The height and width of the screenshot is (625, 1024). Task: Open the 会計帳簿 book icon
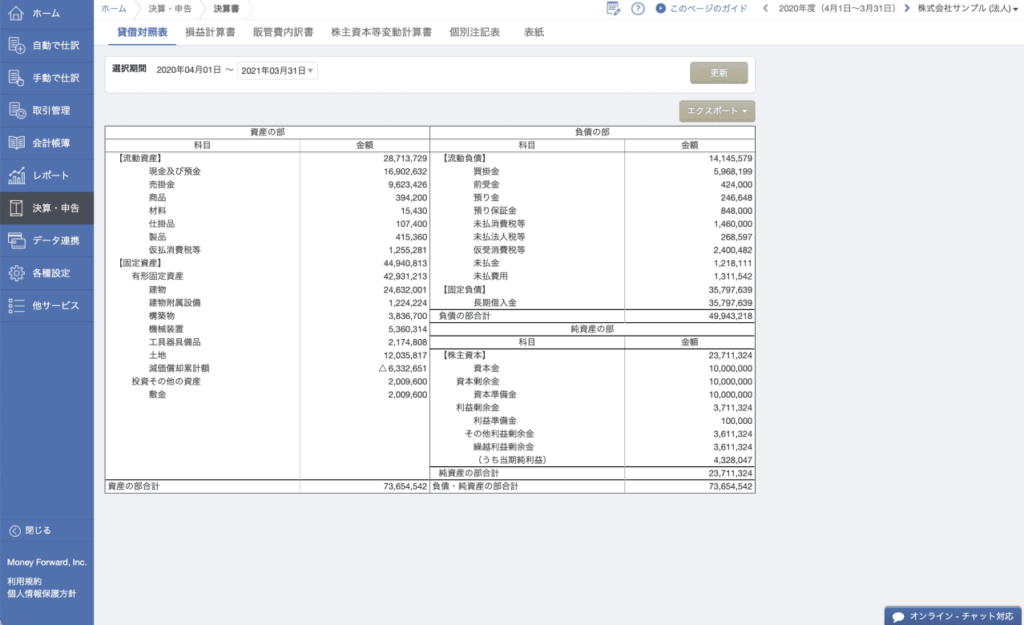tap(16, 143)
